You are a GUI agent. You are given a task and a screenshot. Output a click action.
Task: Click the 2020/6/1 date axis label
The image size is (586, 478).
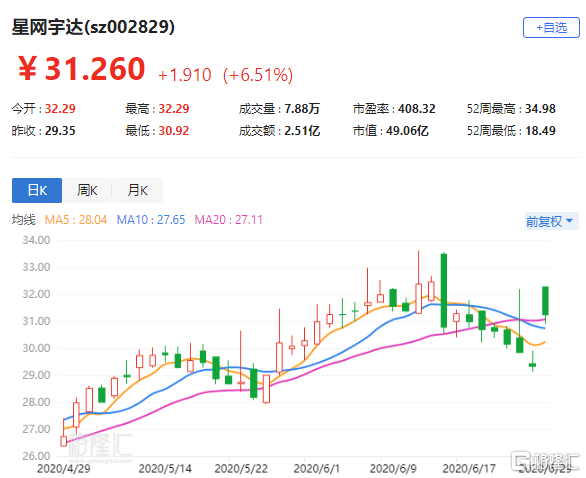[x=317, y=469]
